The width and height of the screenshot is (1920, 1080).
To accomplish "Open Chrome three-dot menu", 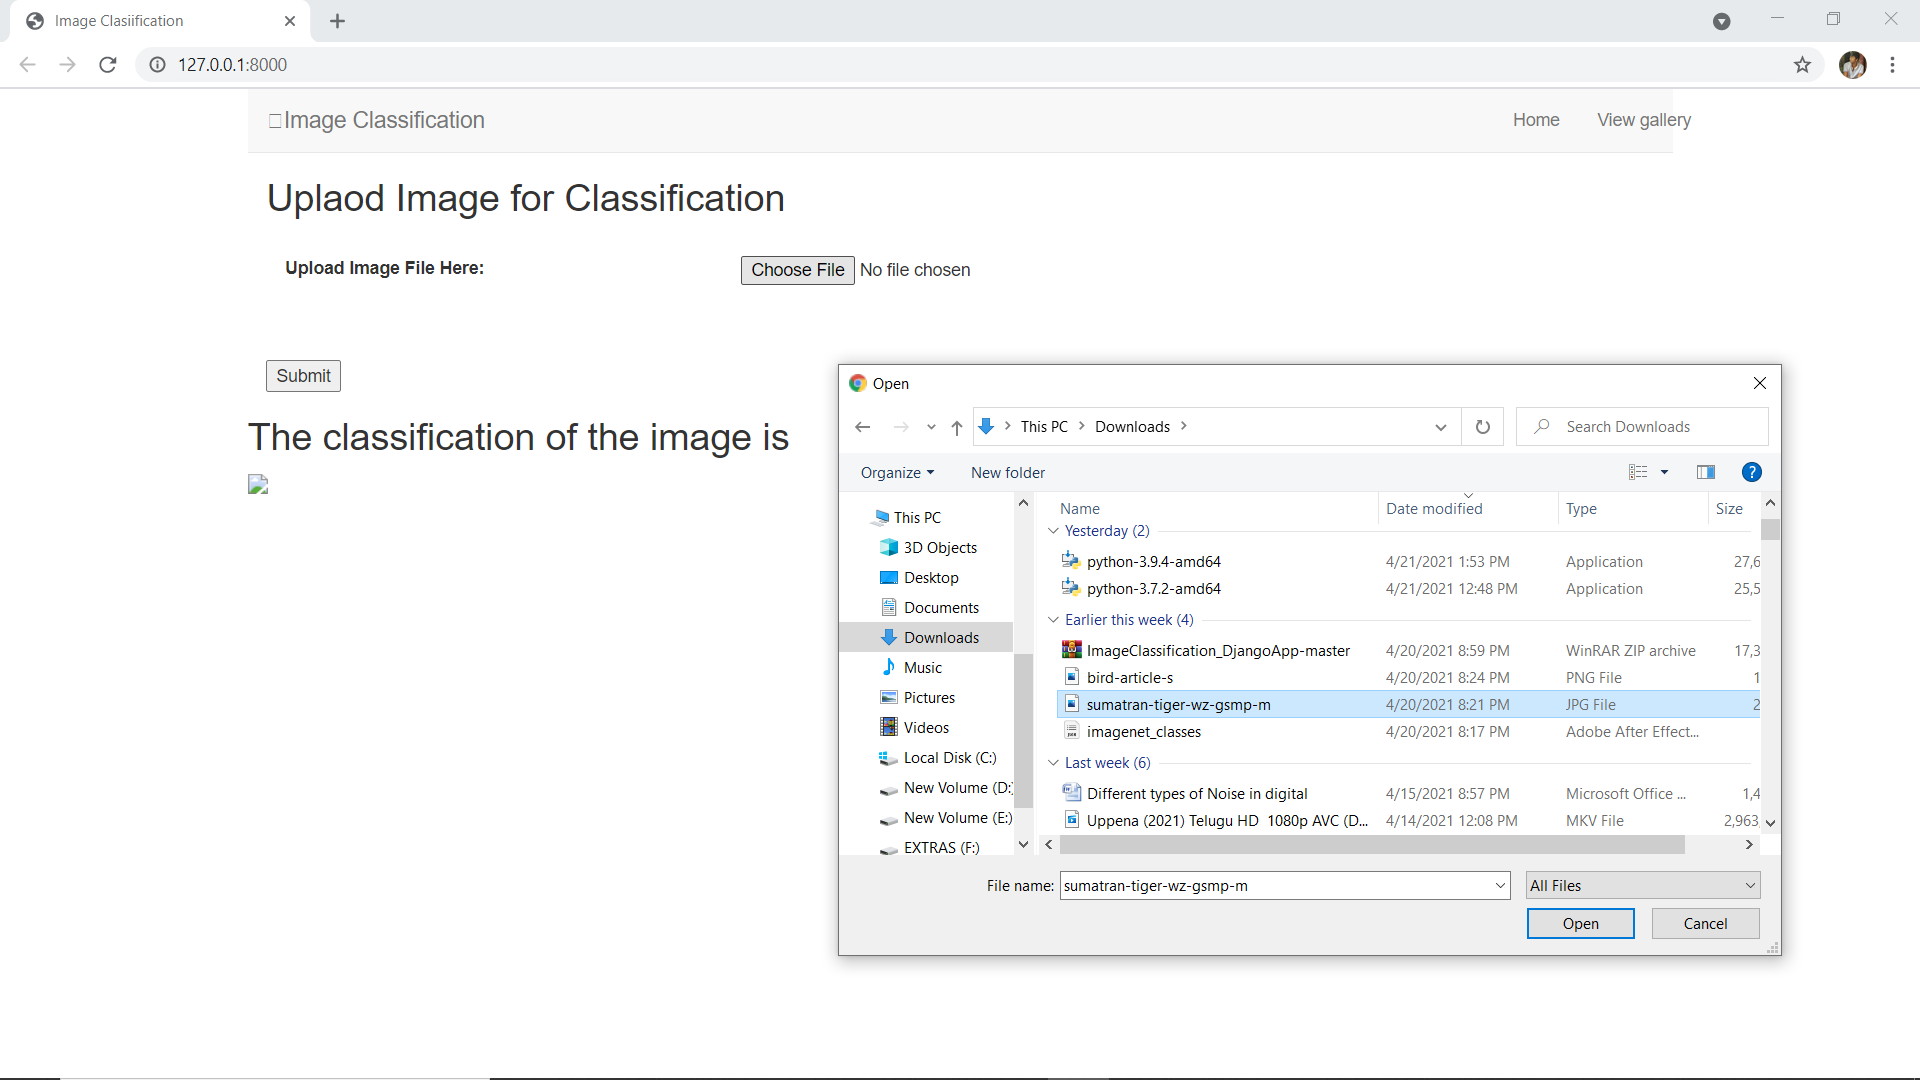I will click(1892, 65).
